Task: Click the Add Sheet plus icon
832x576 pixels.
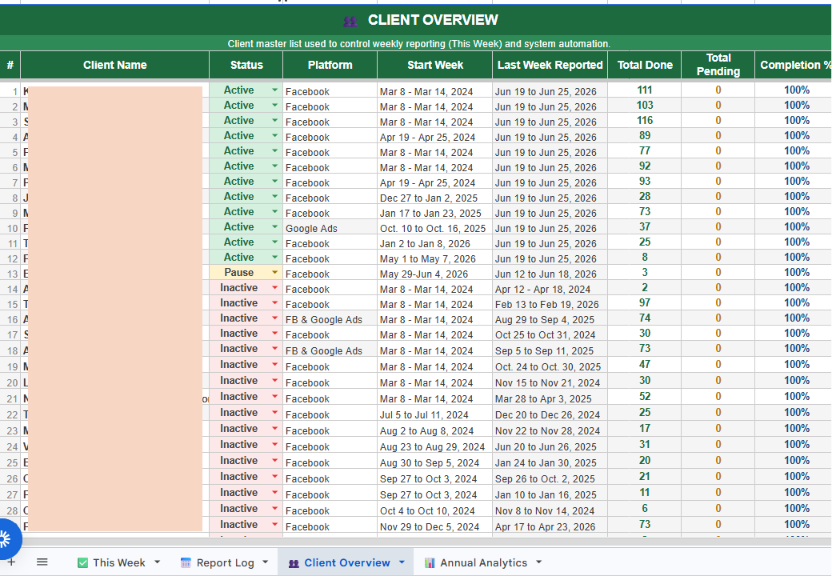Action: pyautogui.click(x=11, y=562)
